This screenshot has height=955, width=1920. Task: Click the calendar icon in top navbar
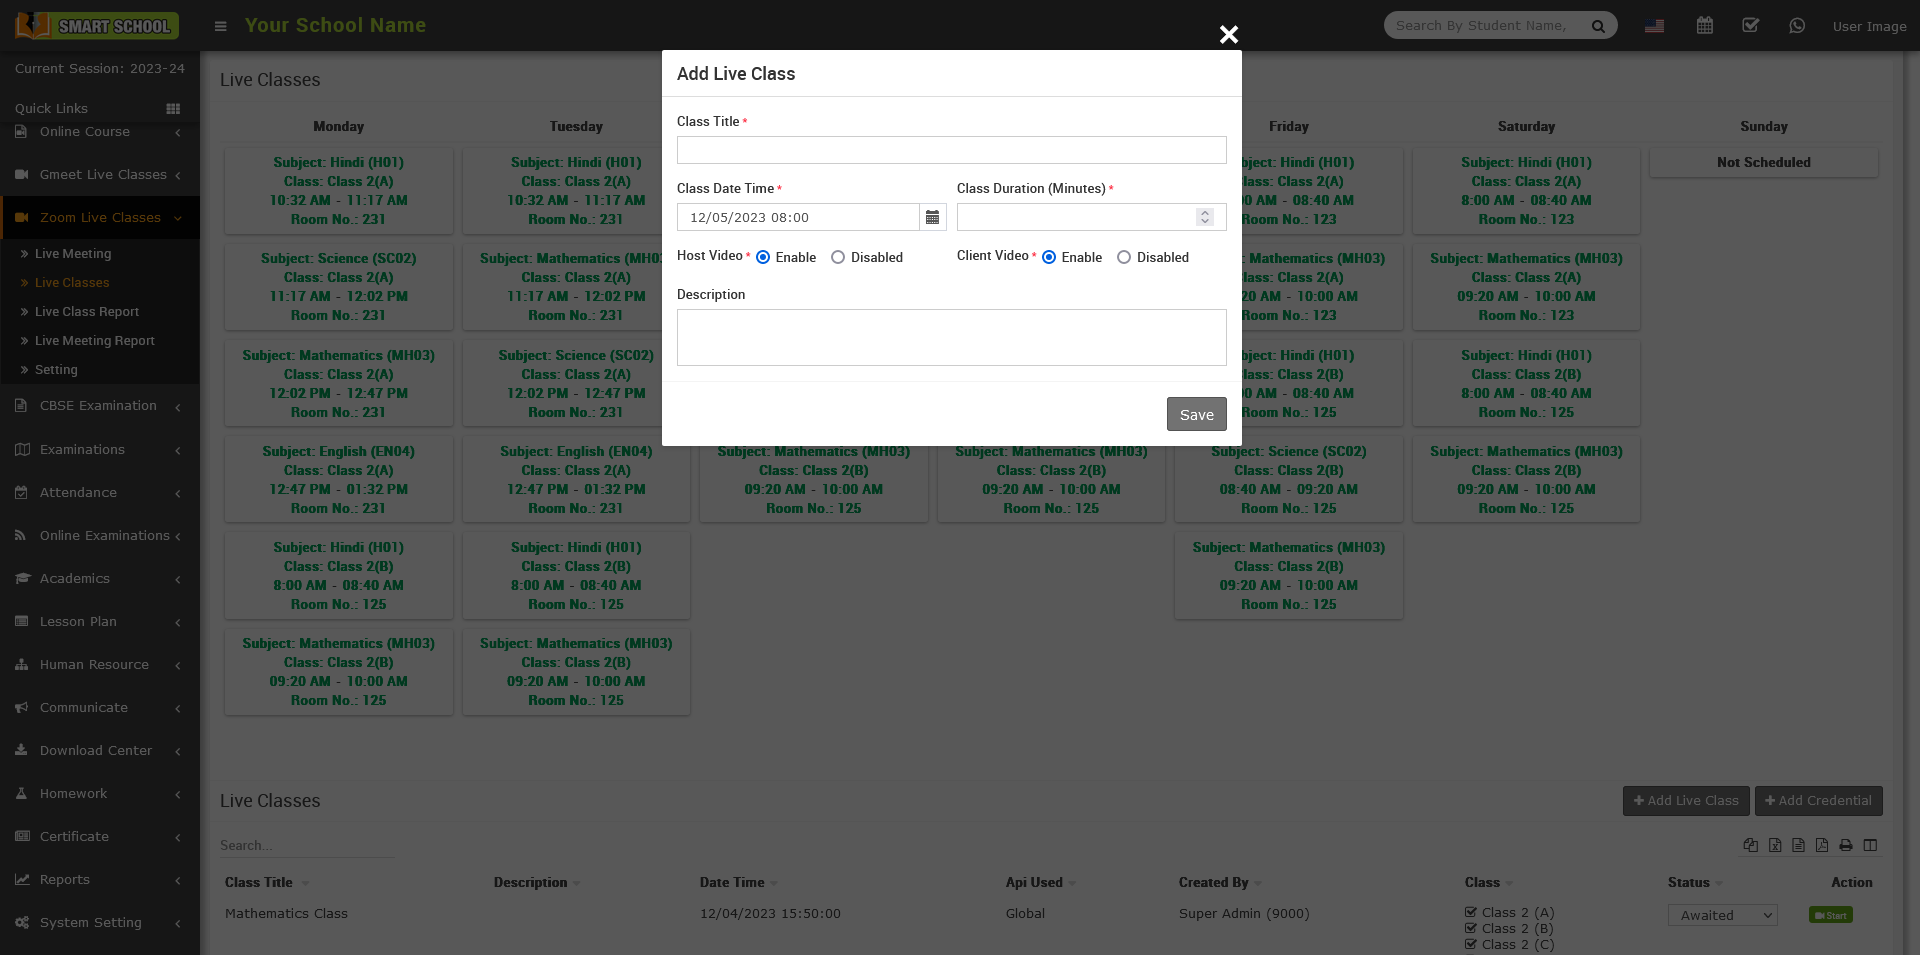tap(1705, 26)
